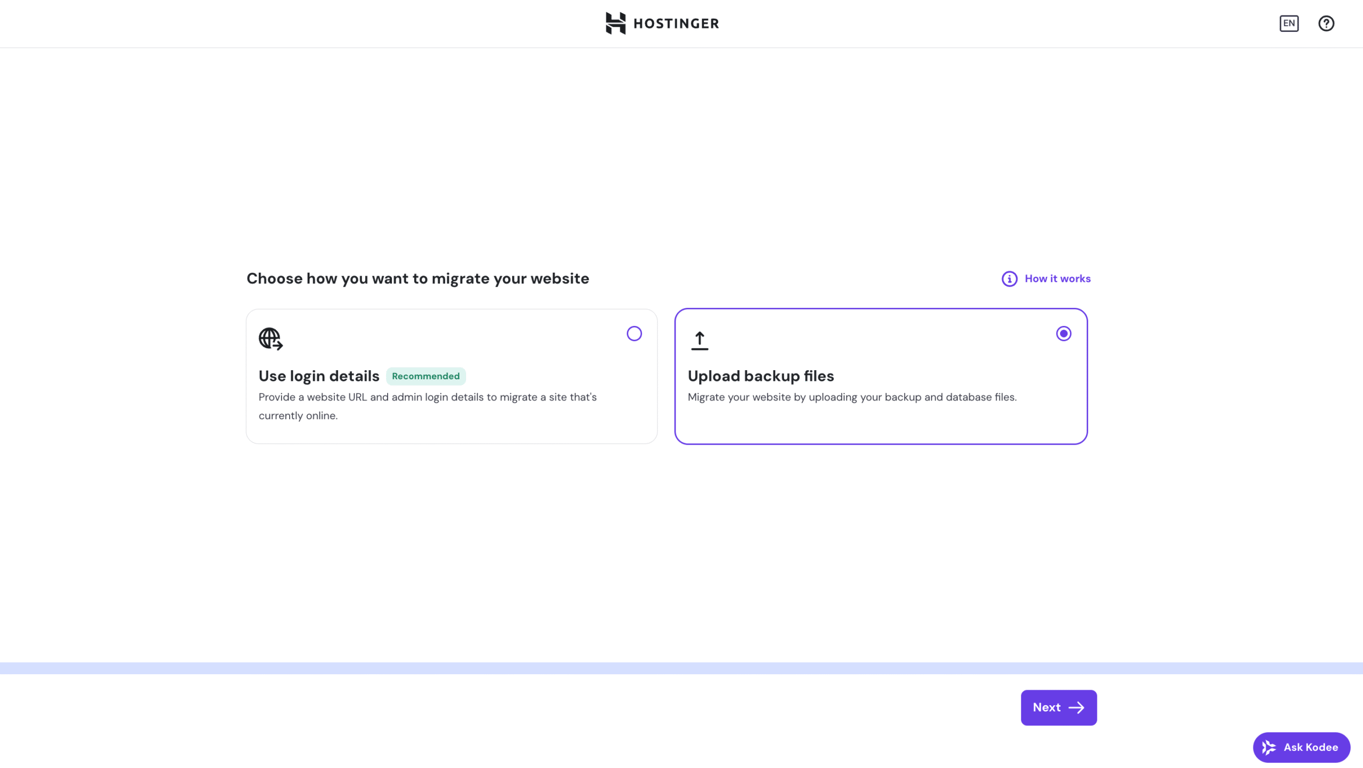Click the upload arrow icon

699,338
